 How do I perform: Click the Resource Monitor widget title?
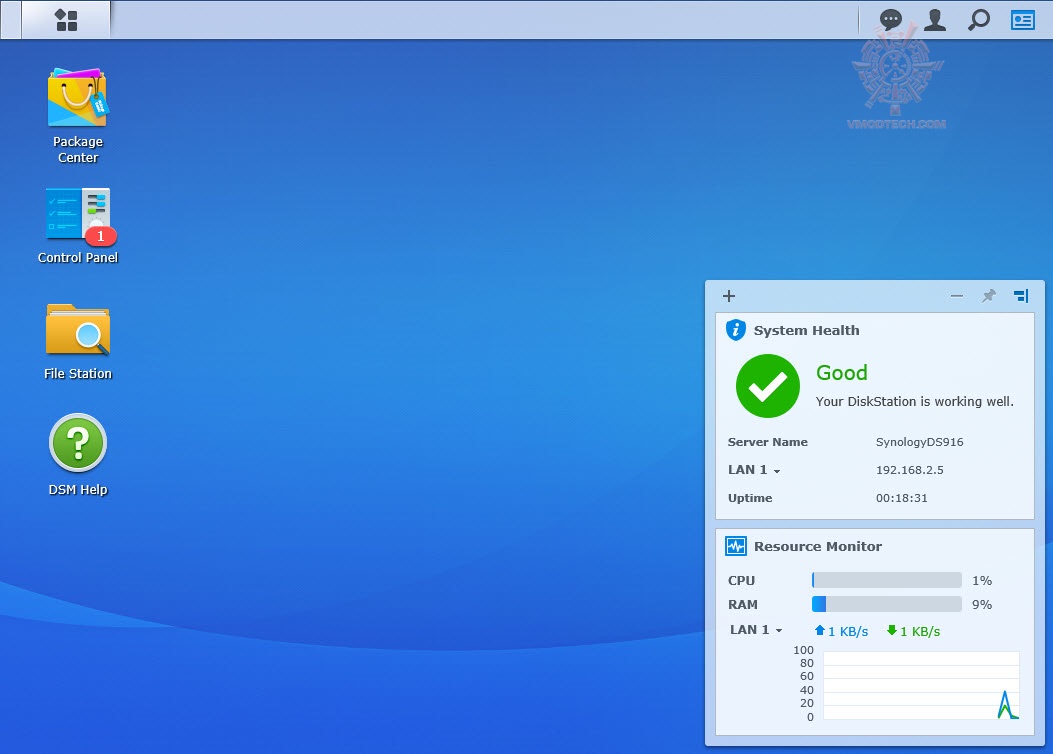pyautogui.click(x=818, y=547)
